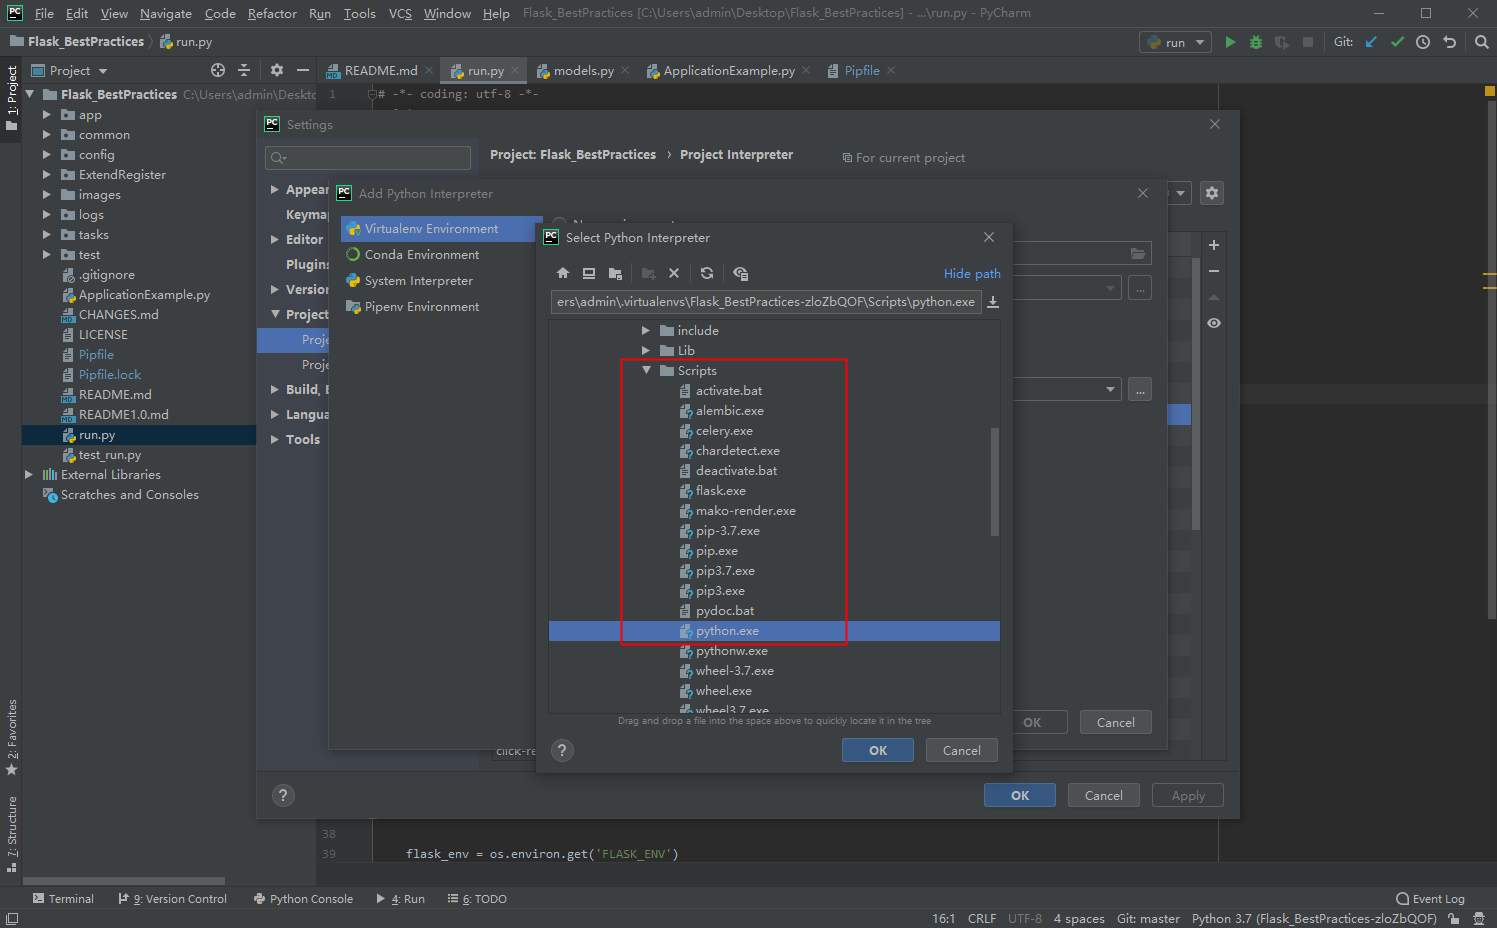Open the Terminal tool window
Screen dimensions: 1497x928
pyautogui.click(x=63, y=898)
